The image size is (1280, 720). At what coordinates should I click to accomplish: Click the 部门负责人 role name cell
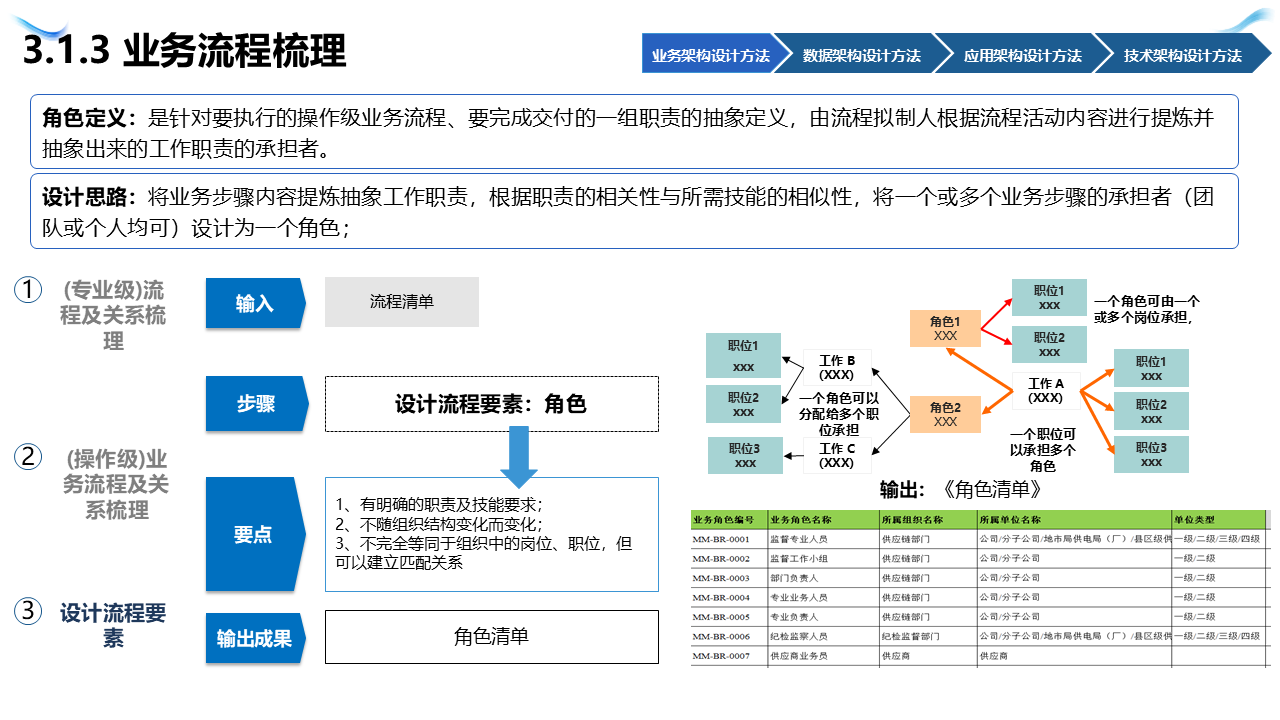click(x=822, y=578)
